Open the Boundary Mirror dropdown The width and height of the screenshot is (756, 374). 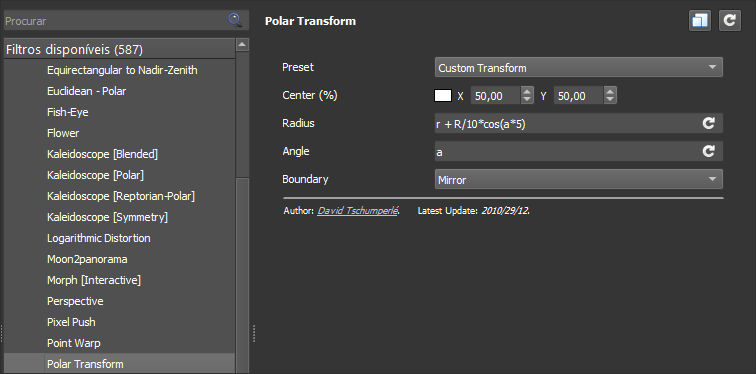(x=579, y=179)
